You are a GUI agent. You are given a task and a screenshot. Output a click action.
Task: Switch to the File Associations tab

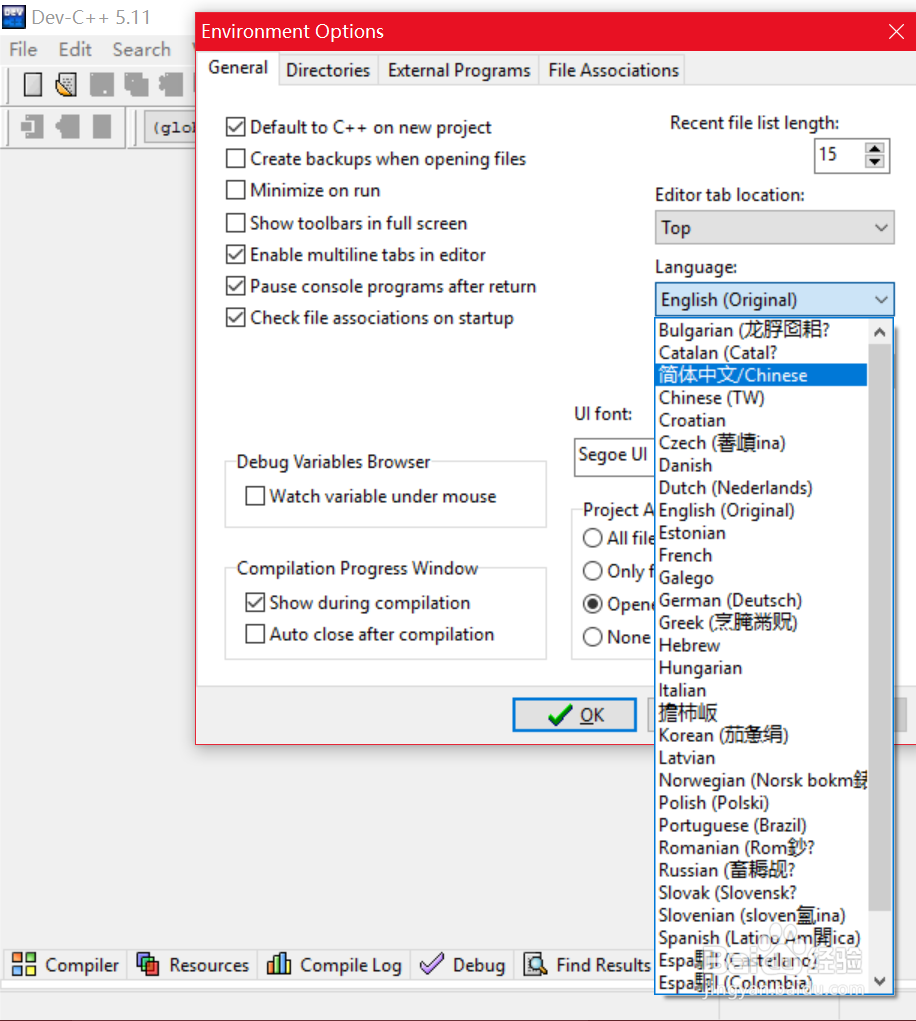click(613, 70)
